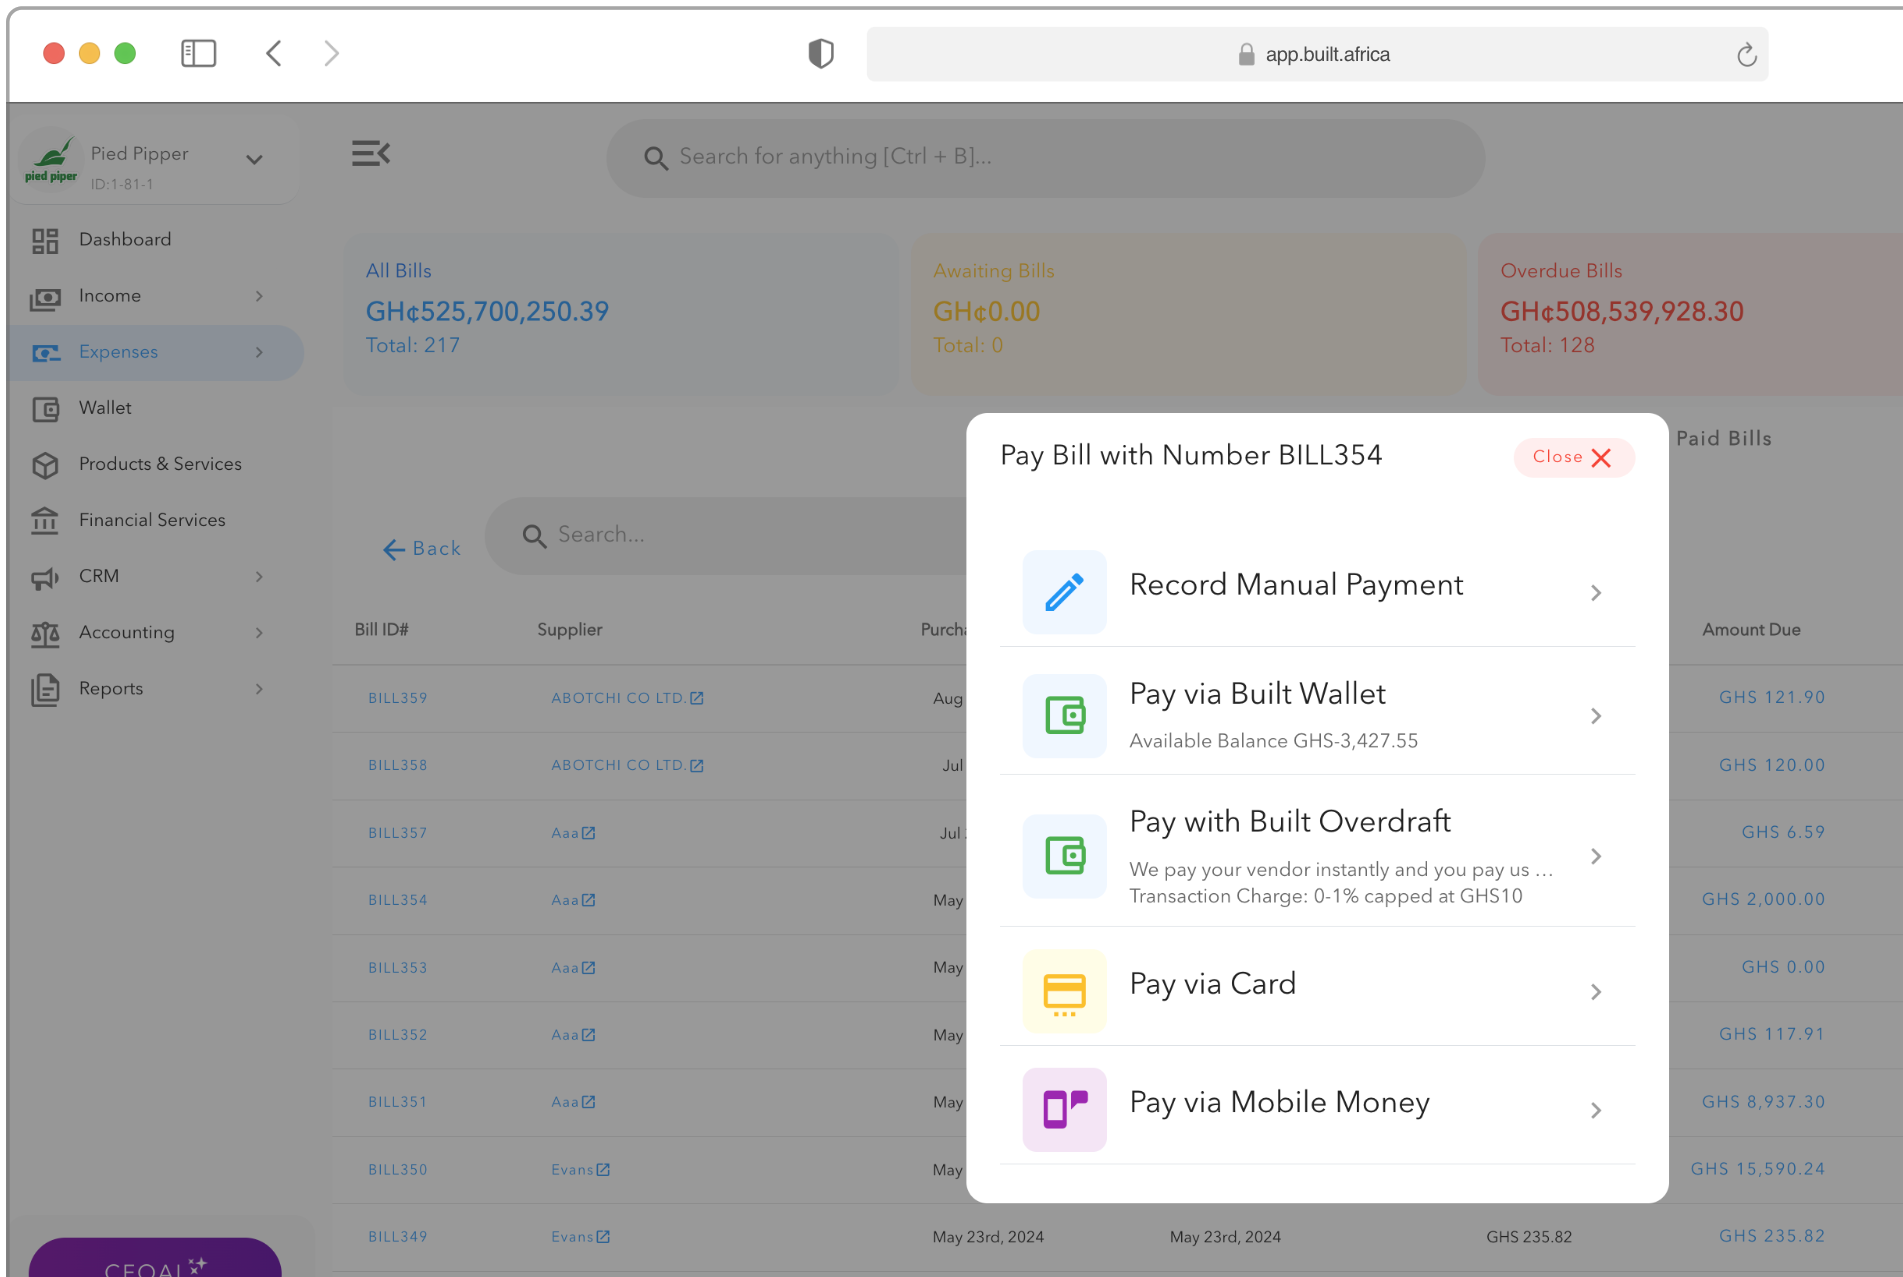This screenshot has height=1277, width=1903.
Task: Click the purple Mobile Money icon
Action: tap(1064, 1110)
